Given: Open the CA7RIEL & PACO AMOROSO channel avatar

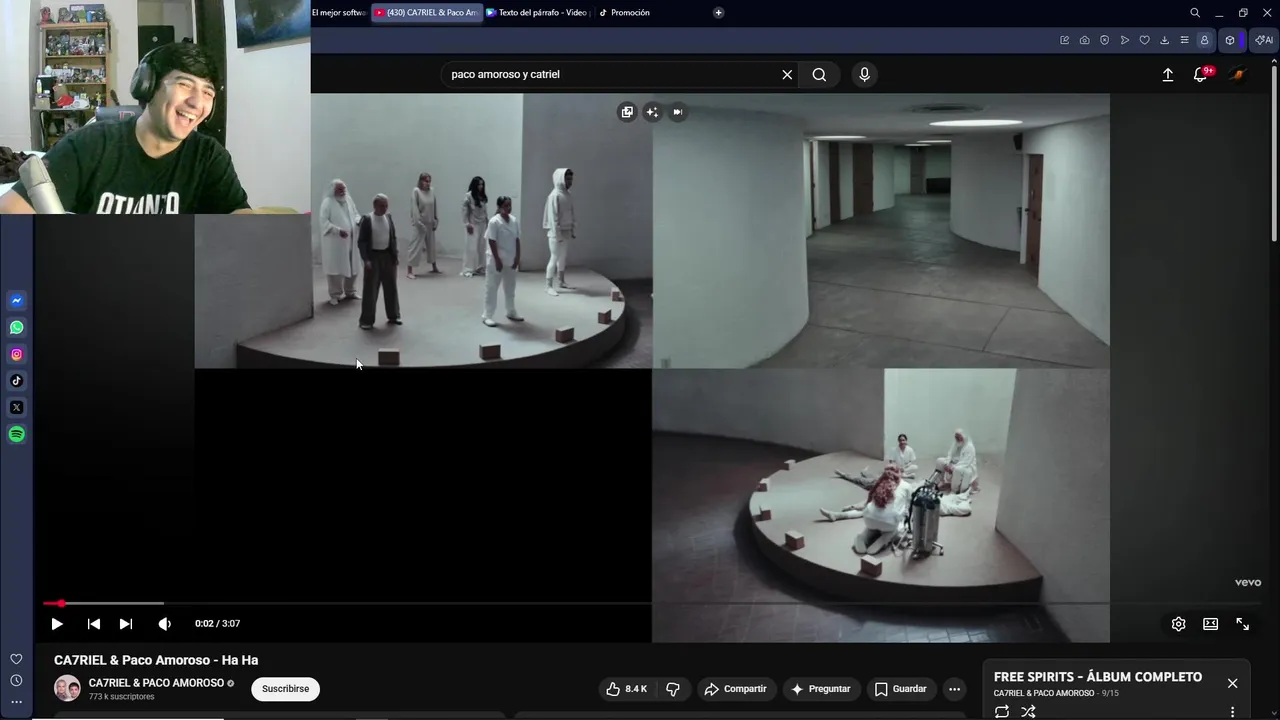Looking at the screenshot, I should pyautogui.click(x=67, y=689).
